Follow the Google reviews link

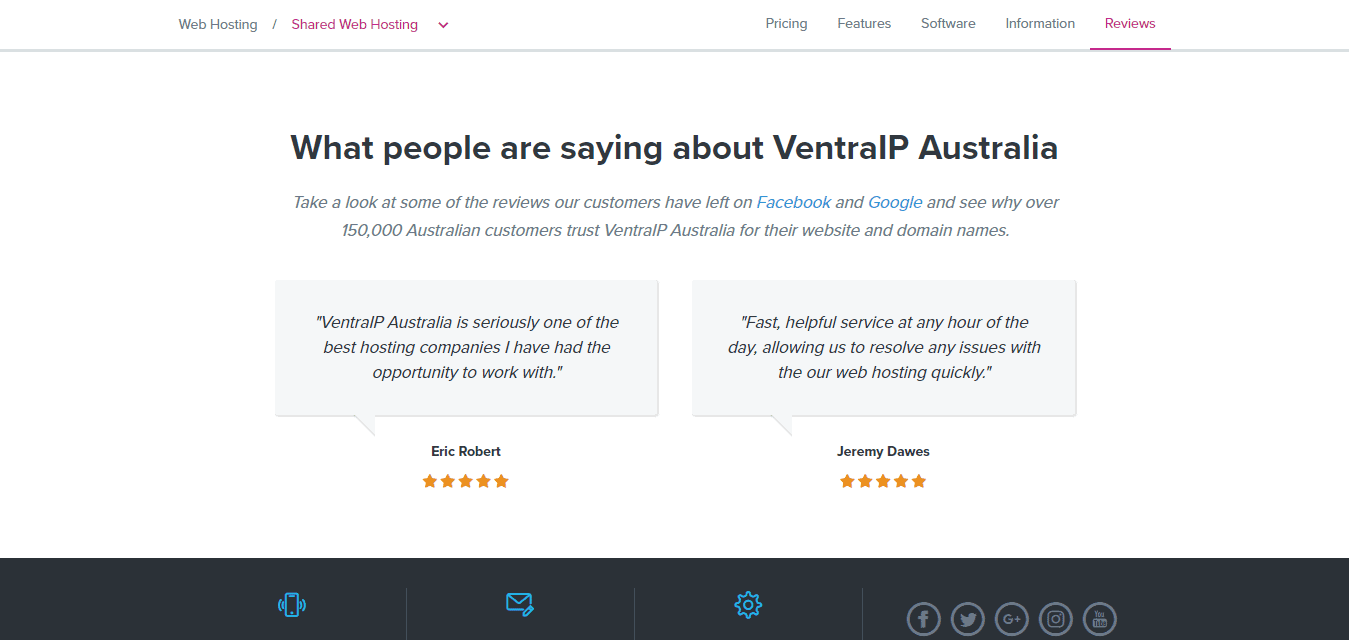point(895,202)
